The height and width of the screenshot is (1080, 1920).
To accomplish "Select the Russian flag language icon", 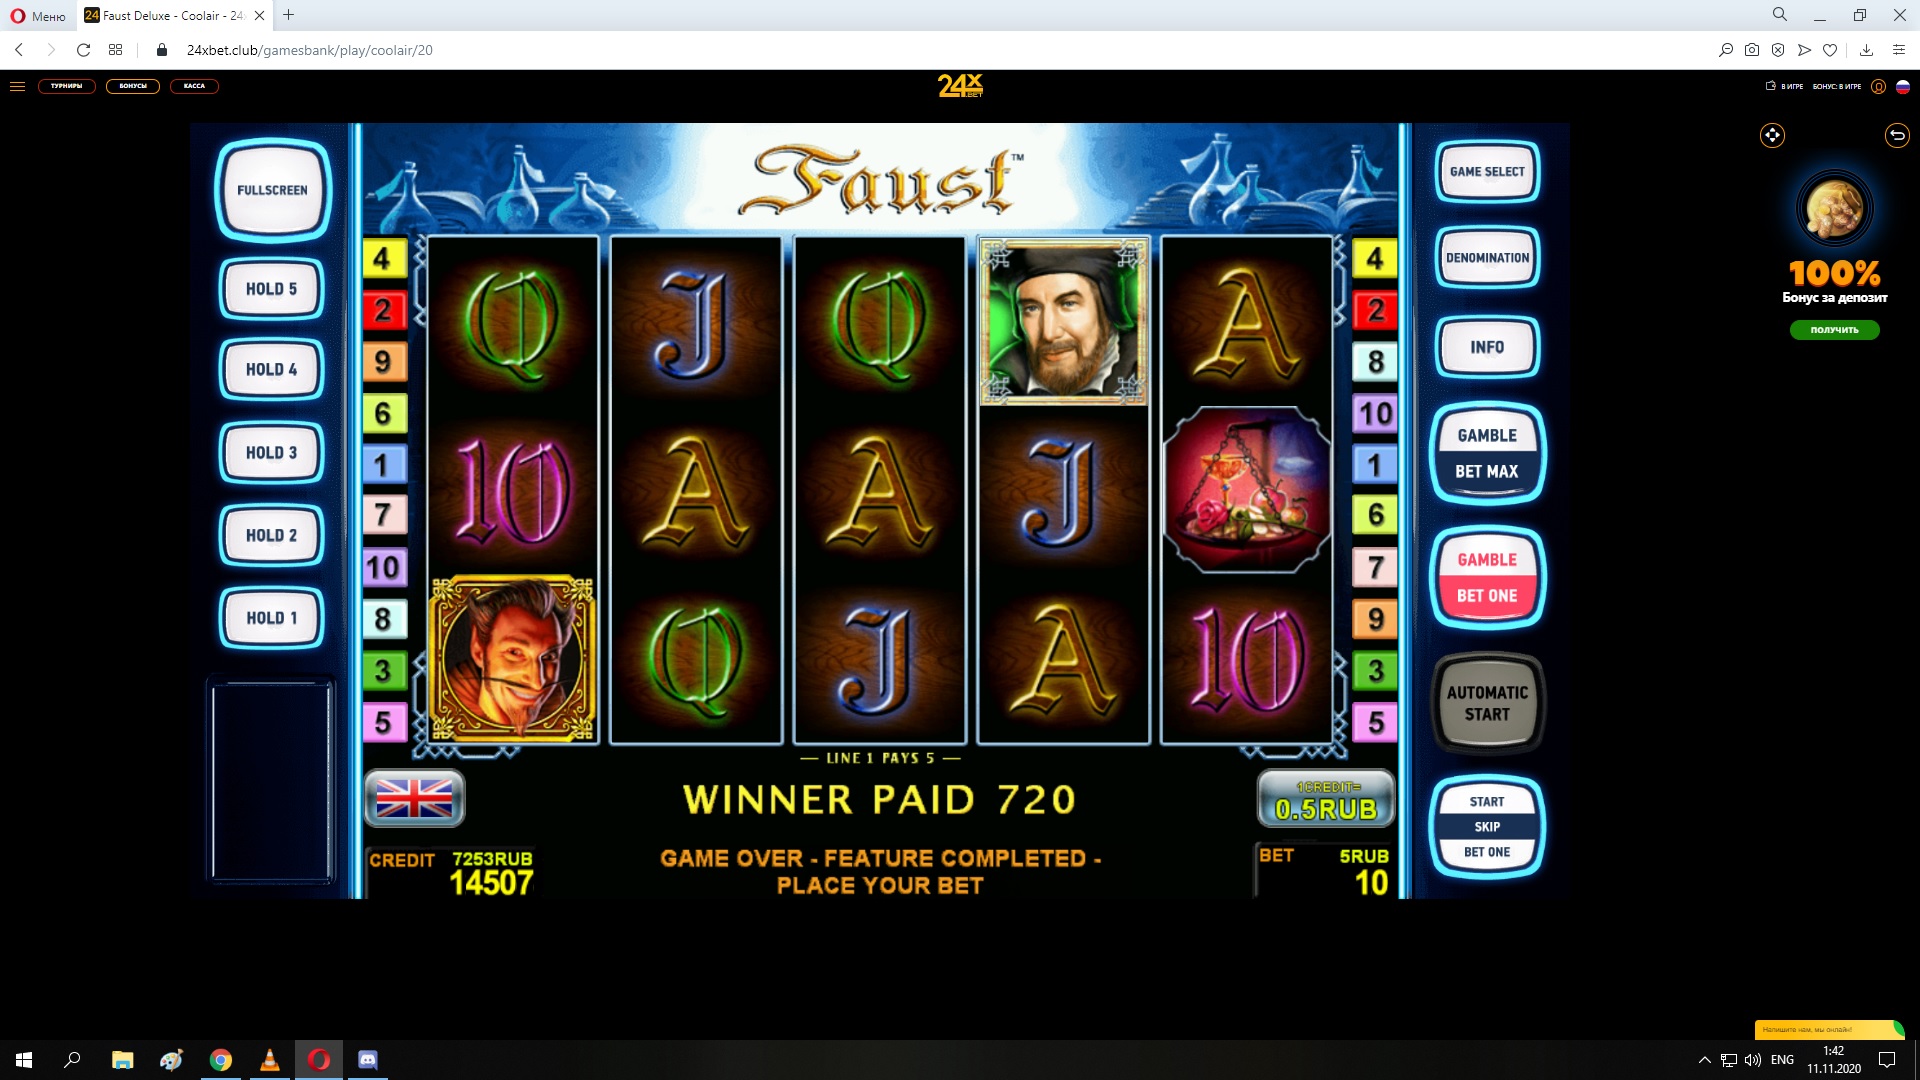I will (1903, 86).
